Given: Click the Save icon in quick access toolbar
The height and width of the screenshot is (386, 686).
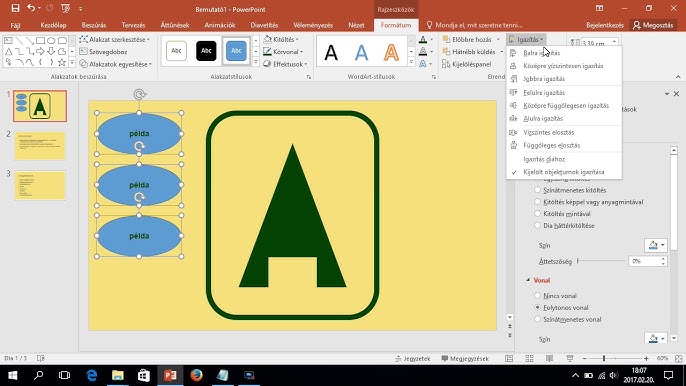Looking at the screenshot, I should tap(15, 8).
